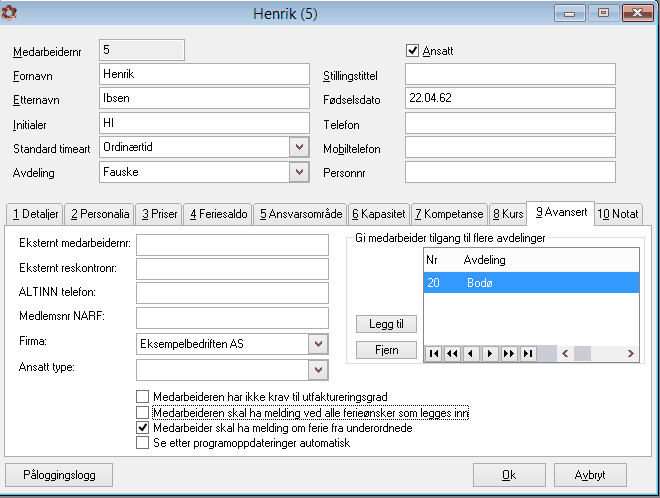Go to the 6 Kapasitet tab

(378, 214)
